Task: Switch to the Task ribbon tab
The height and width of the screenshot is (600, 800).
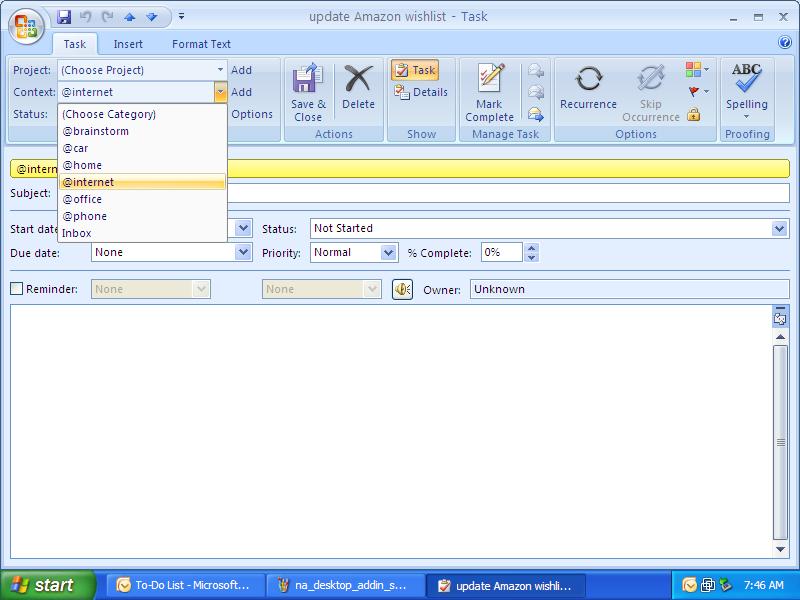Action: tap(74, 44)
